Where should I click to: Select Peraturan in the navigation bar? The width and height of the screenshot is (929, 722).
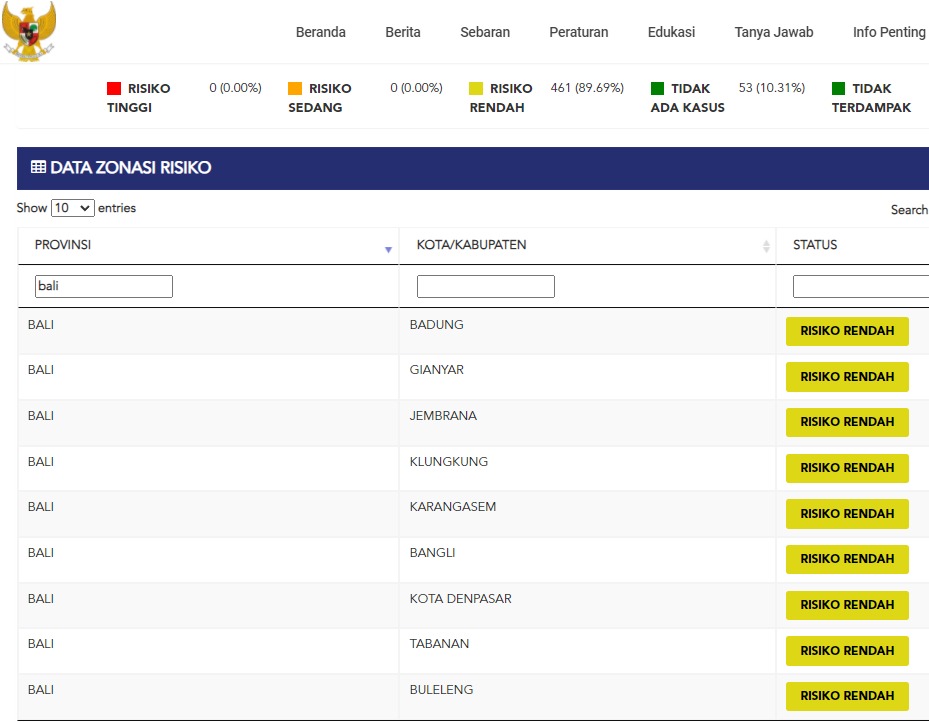click(x=579, y=32)
